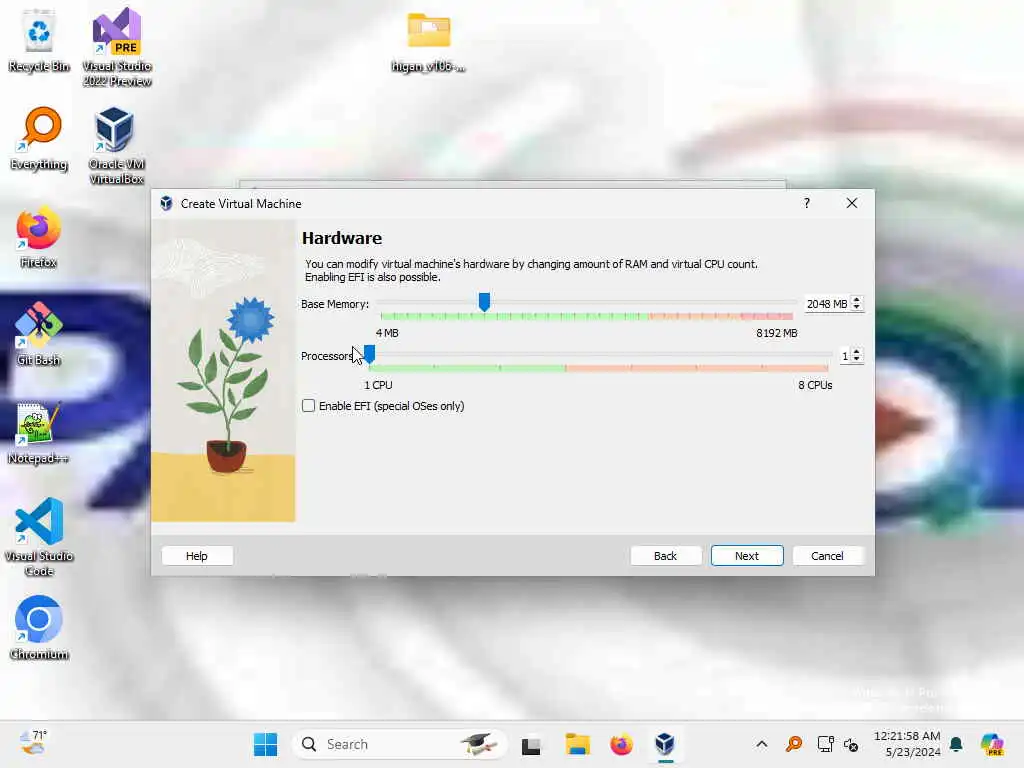Click the taskbar Search box

398,744
